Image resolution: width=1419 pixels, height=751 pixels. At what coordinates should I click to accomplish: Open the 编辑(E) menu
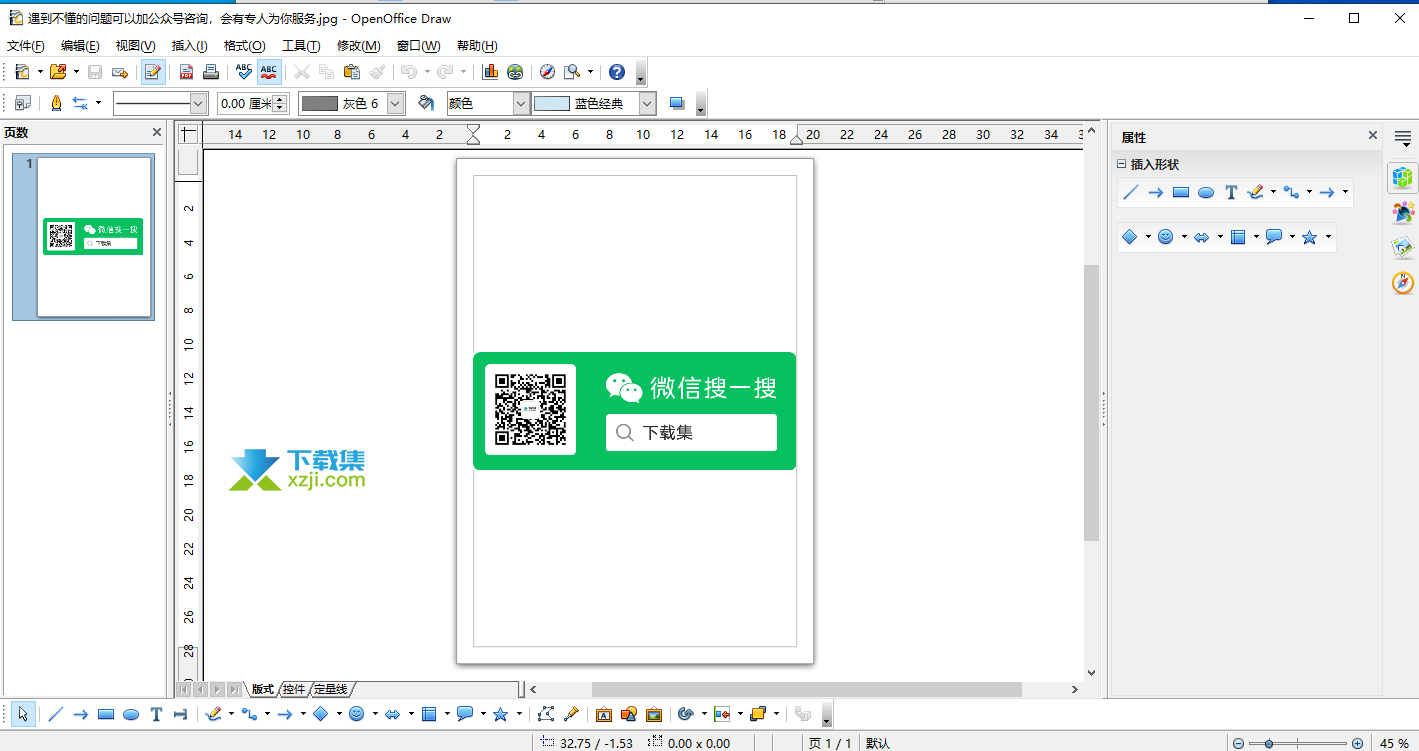[80, 46]
